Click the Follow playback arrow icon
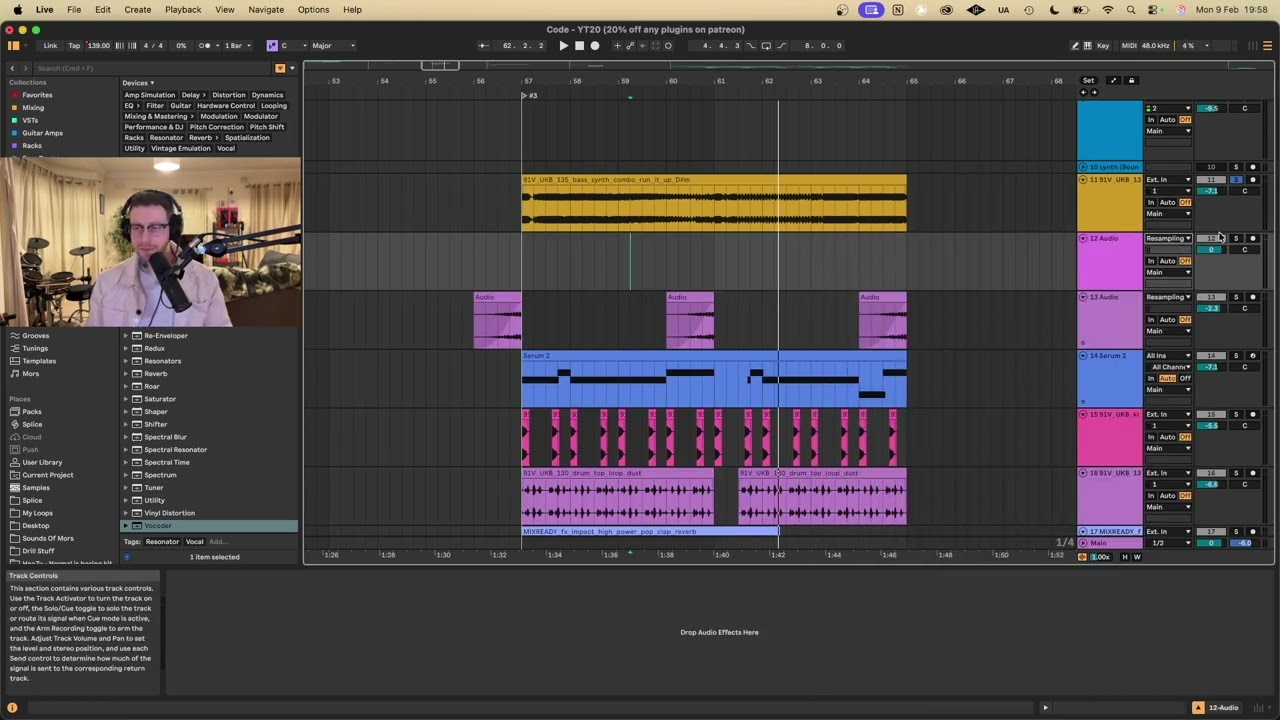Image resolution: width=1280 pixels, height=720 pixels. (483, 45)
